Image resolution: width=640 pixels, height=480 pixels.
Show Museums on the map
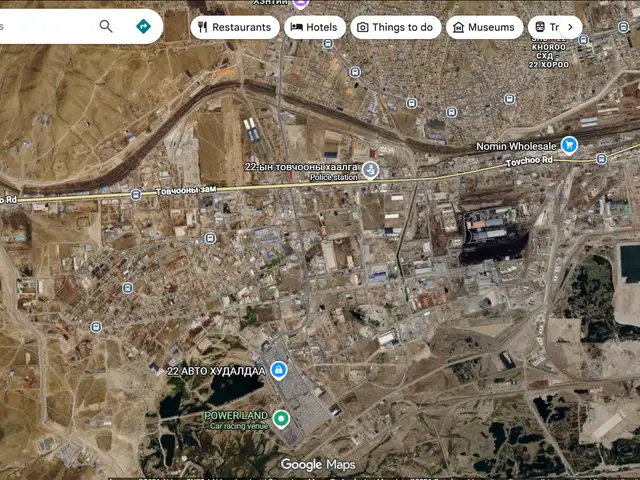tap(484, 27)
